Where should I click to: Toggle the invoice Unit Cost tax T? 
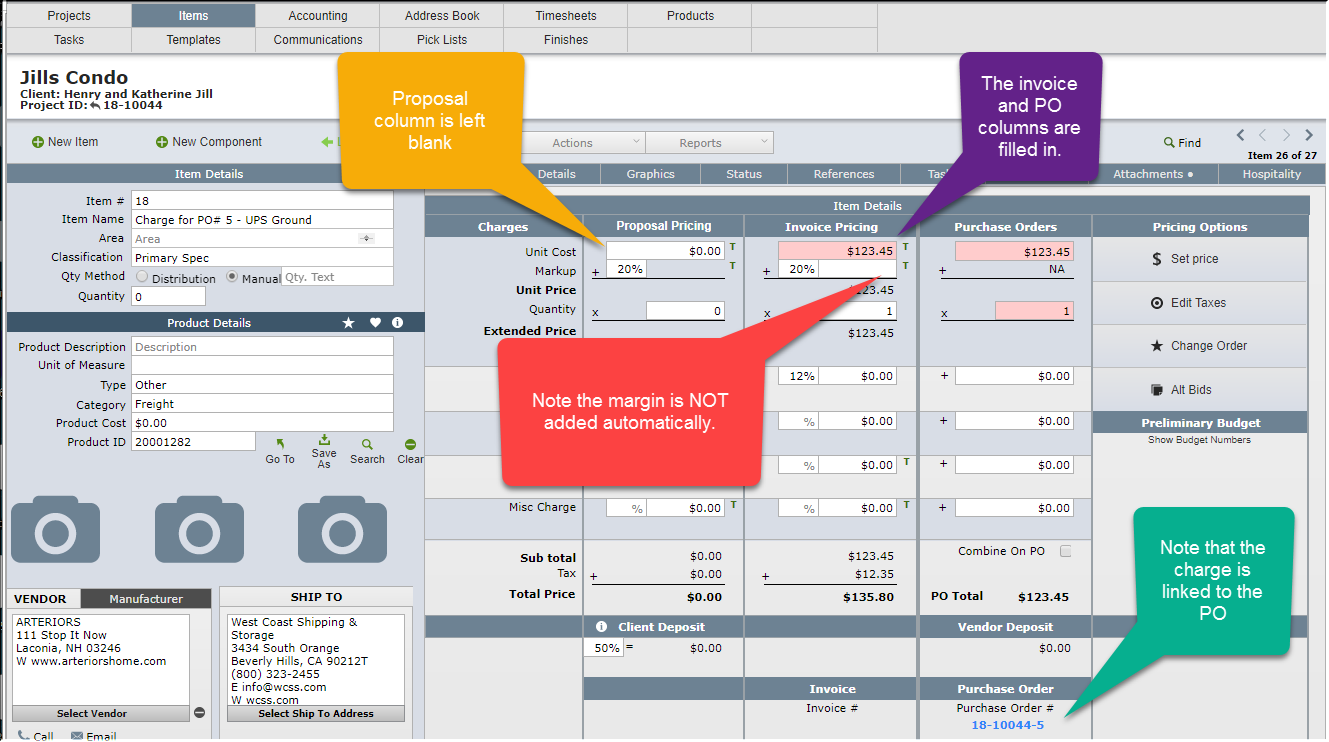(906, 247)
